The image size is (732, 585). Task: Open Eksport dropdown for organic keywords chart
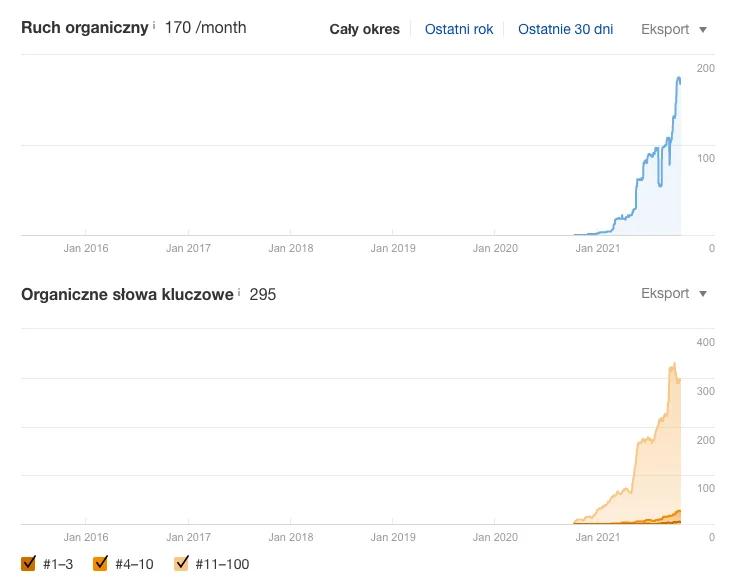point(673,294)
